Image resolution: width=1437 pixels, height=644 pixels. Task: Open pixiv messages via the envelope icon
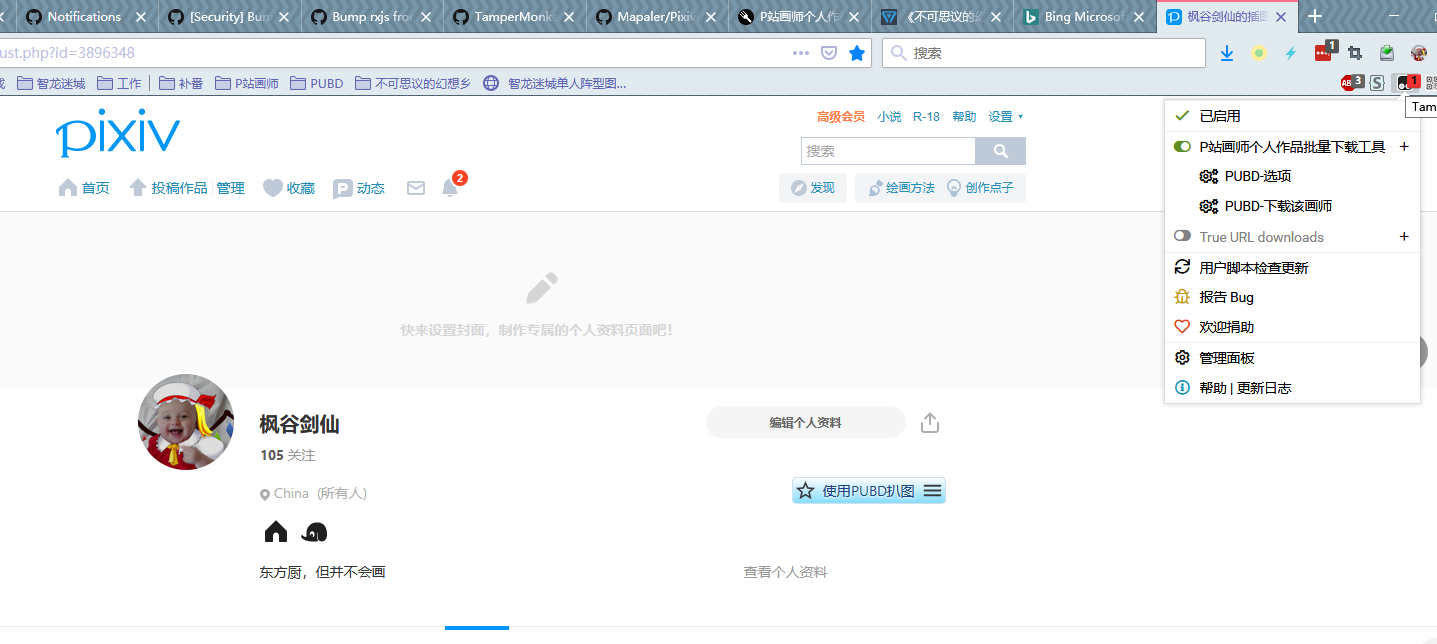[415, 187]
